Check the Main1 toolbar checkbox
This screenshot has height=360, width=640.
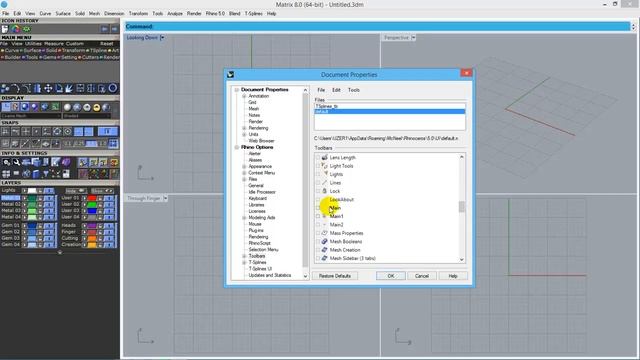coord(318,216)
